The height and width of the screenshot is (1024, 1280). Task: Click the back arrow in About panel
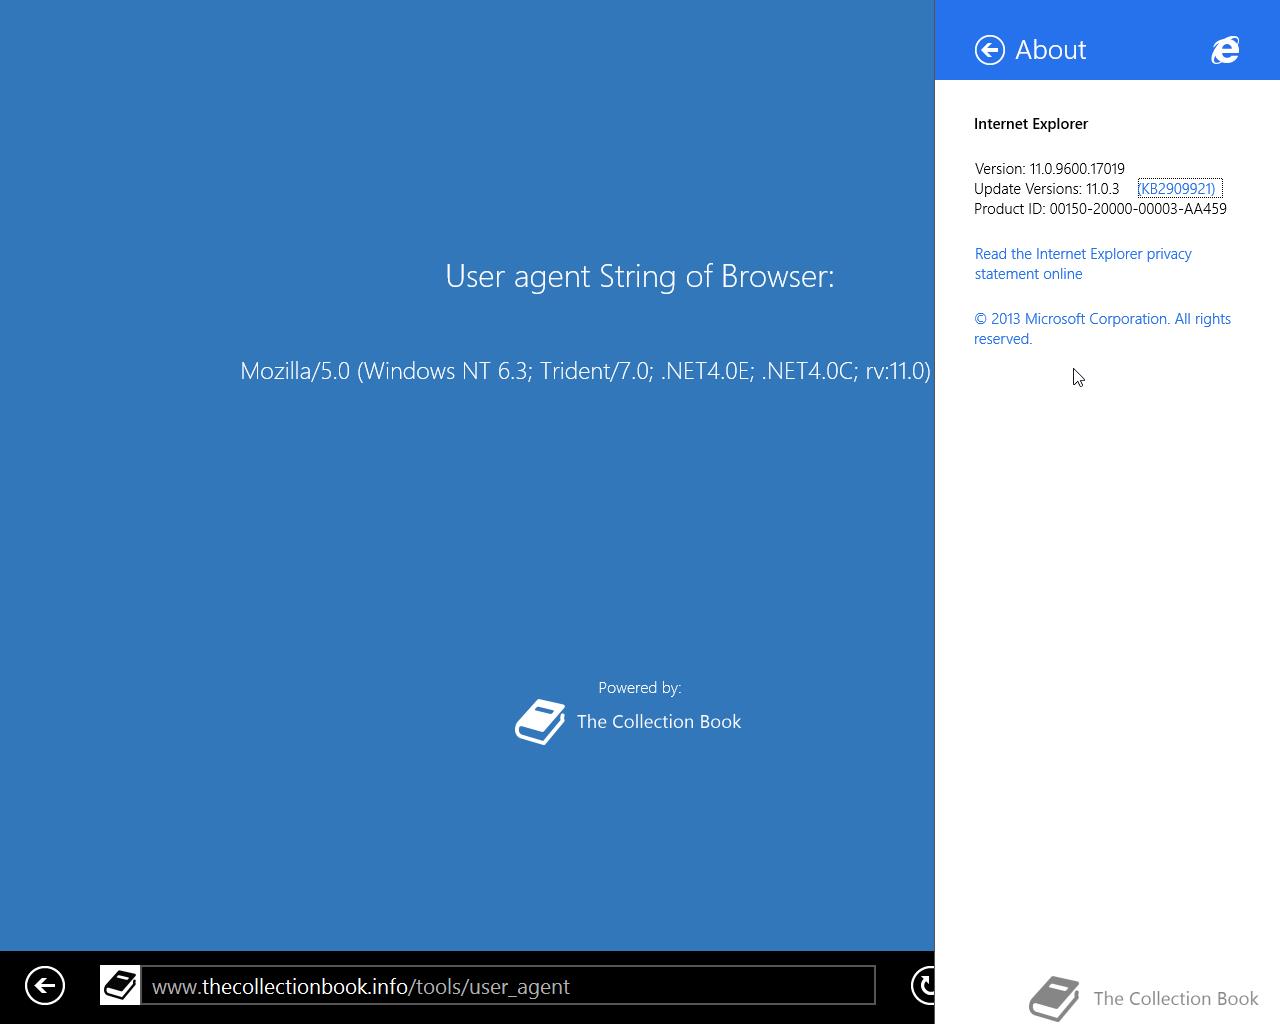(x=990, y=50)
